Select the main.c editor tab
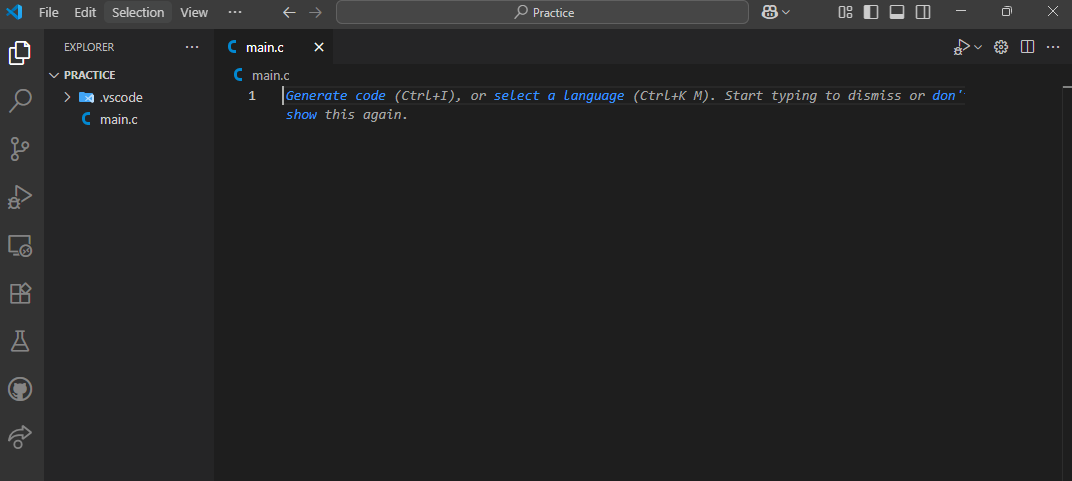 265,47
